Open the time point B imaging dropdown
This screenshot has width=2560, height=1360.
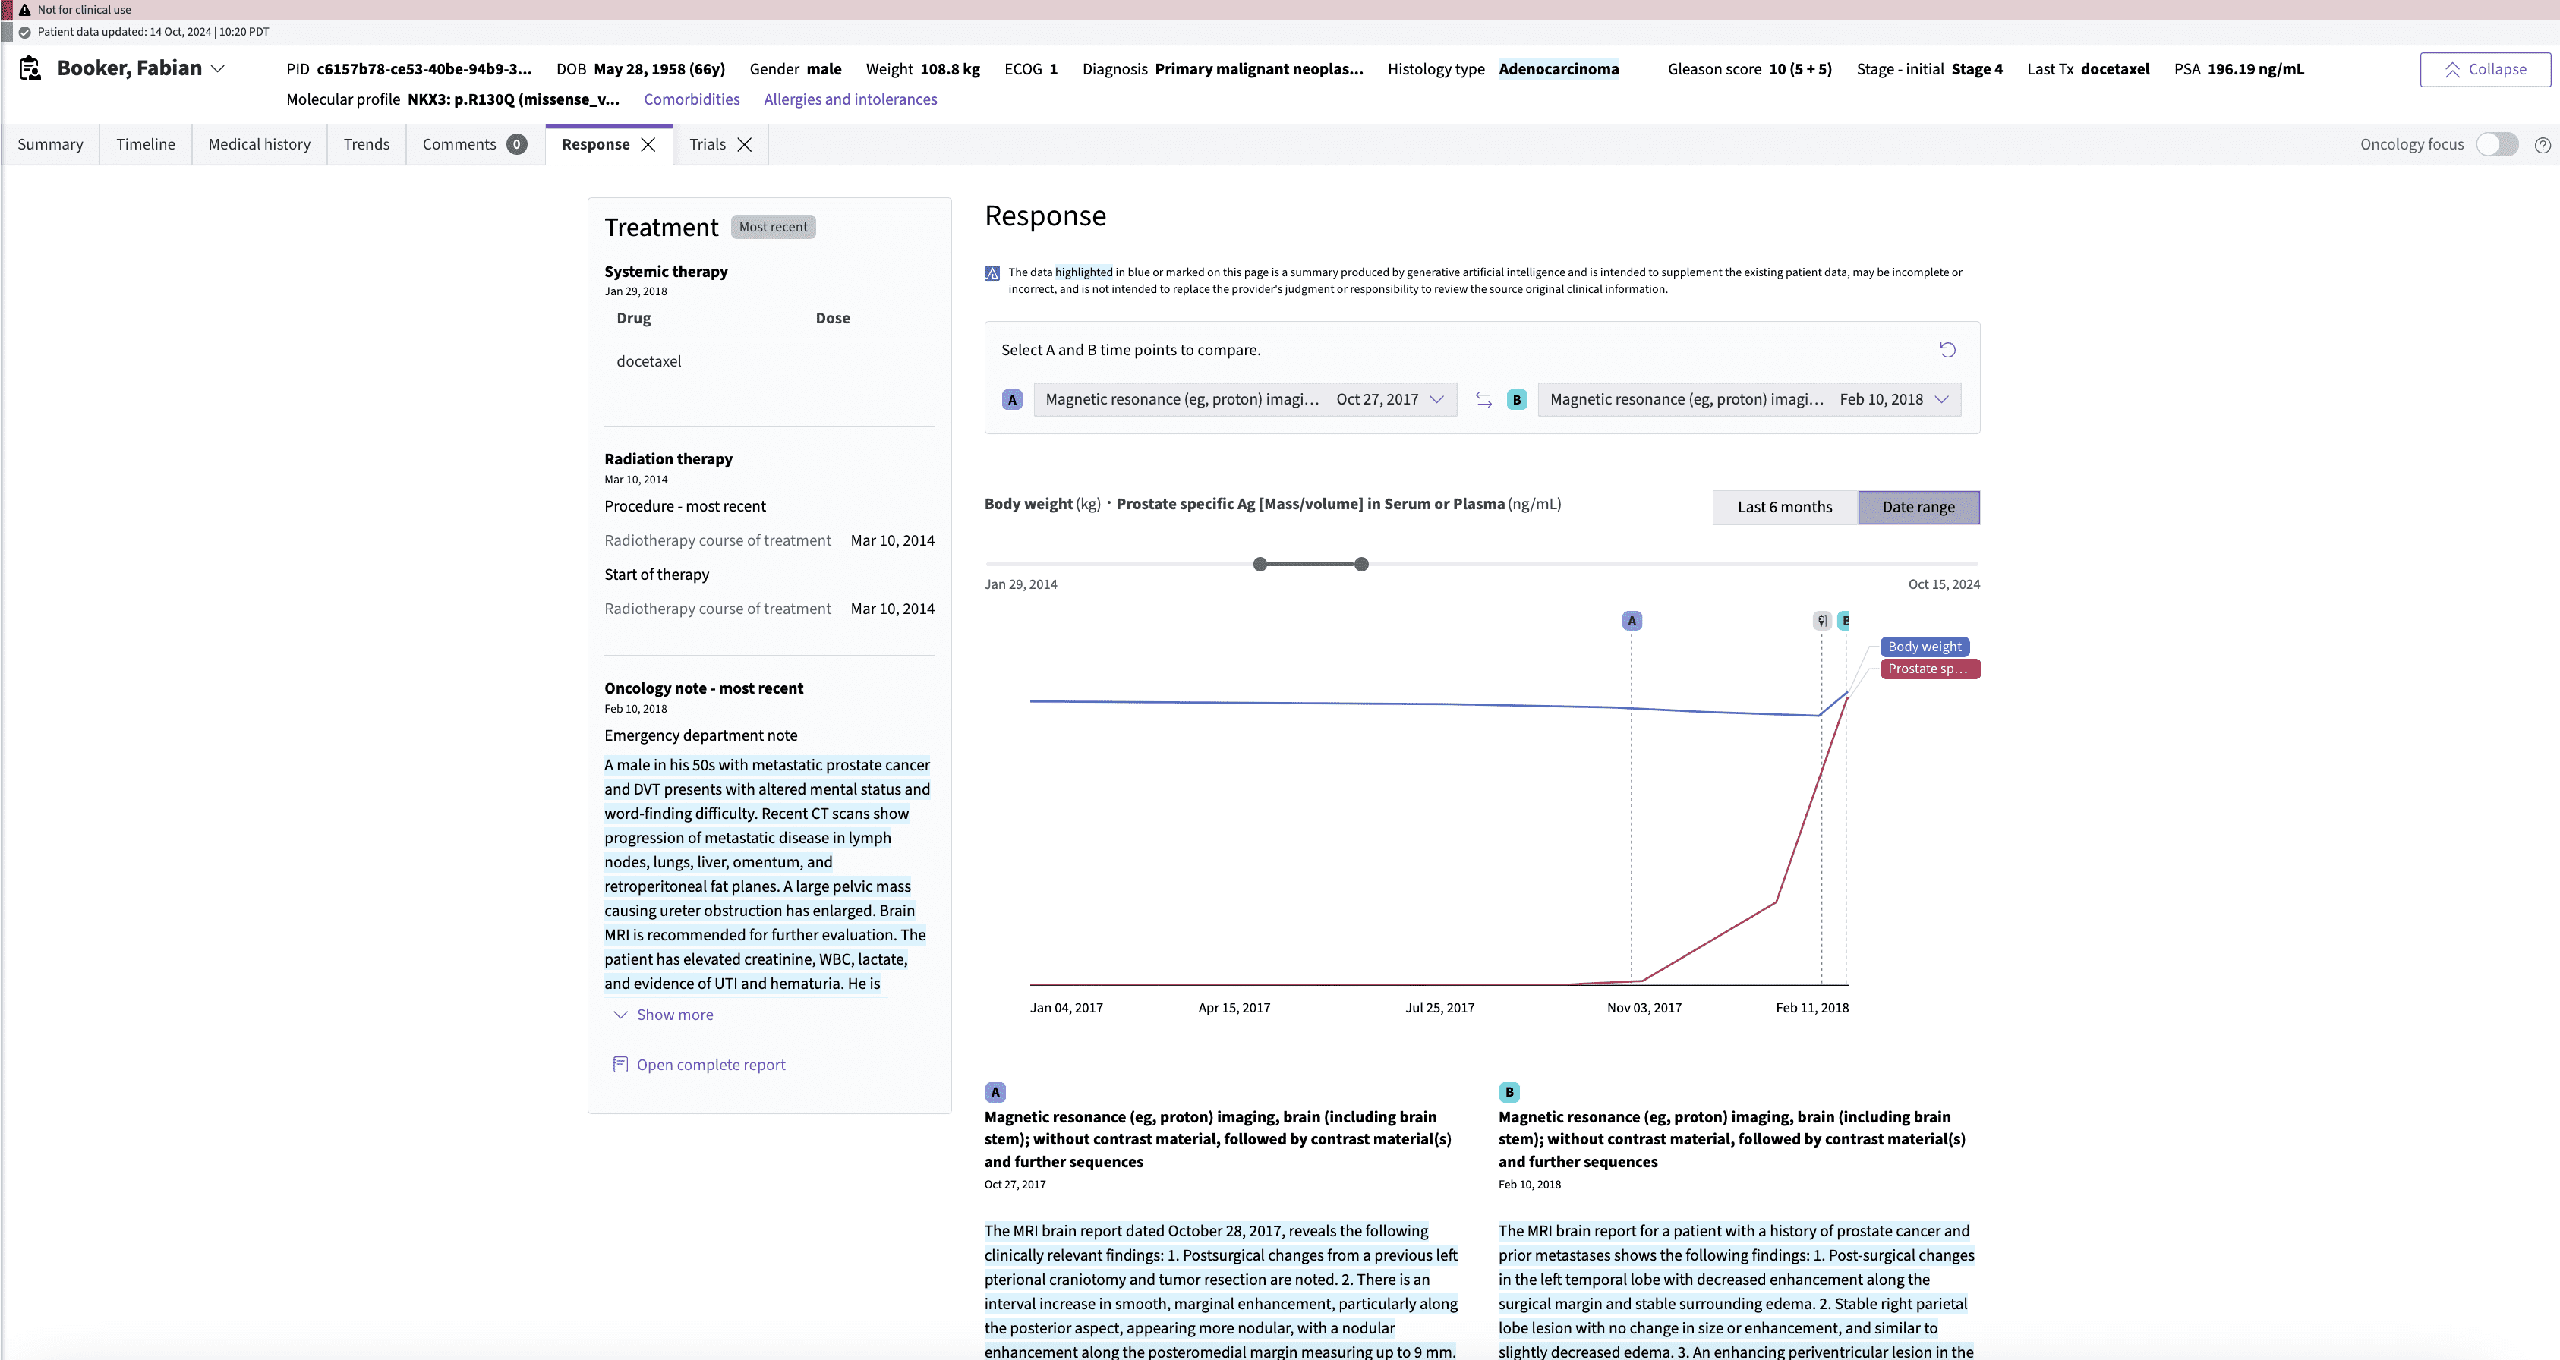[1748, 400]
